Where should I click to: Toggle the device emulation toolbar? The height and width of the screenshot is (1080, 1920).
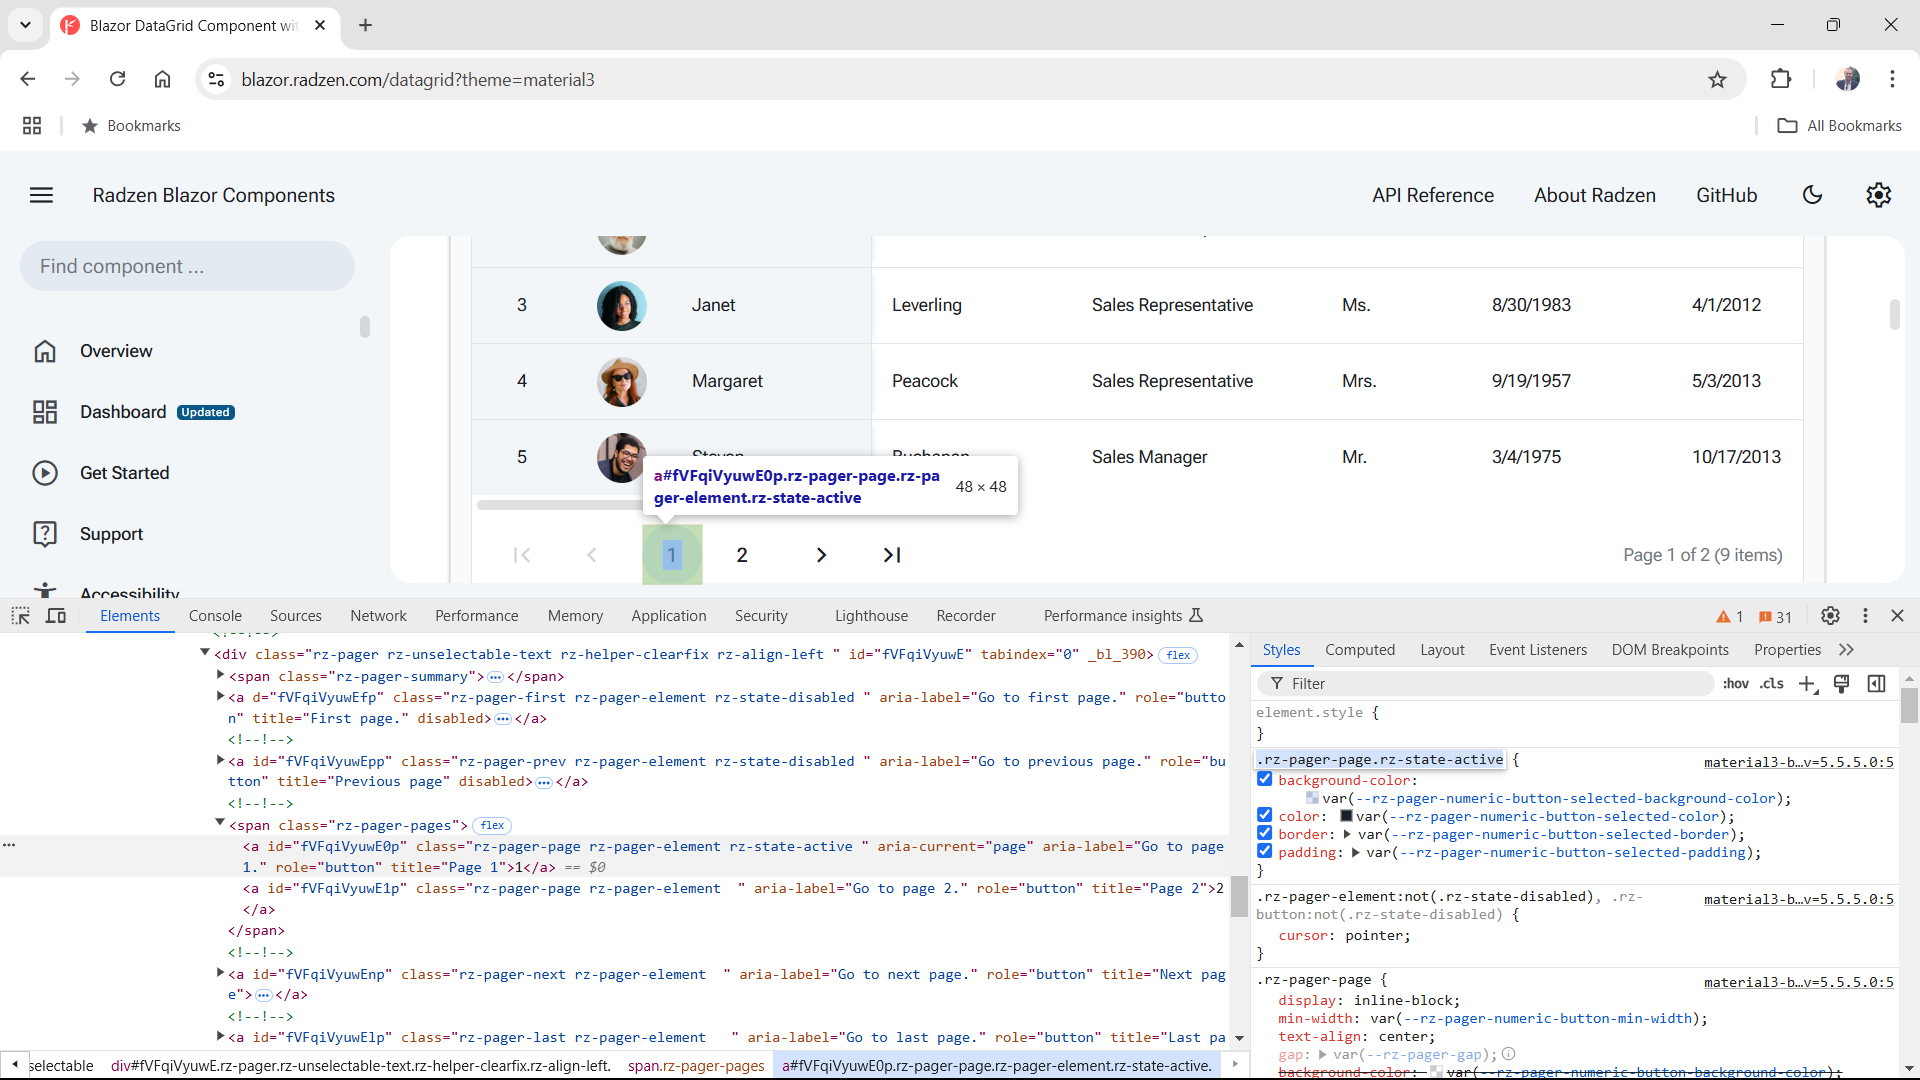56,616
